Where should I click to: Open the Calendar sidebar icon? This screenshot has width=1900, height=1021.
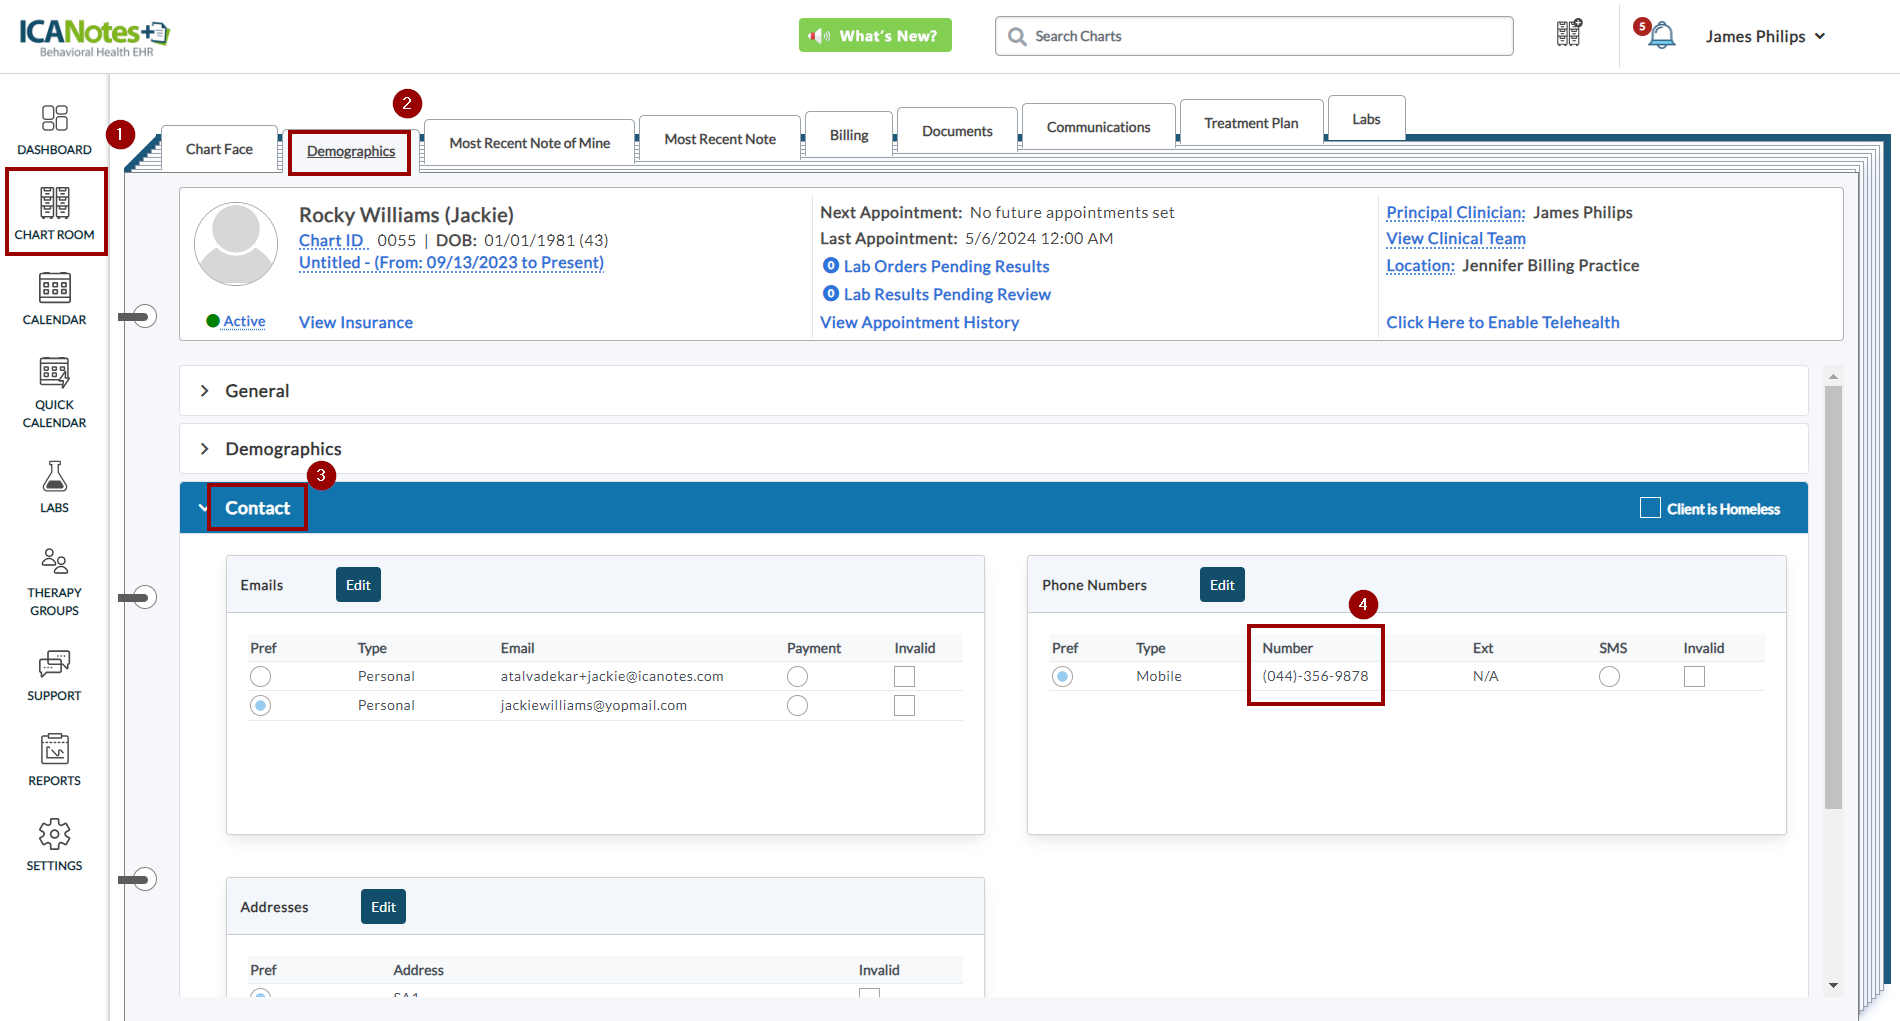(55, 298)
